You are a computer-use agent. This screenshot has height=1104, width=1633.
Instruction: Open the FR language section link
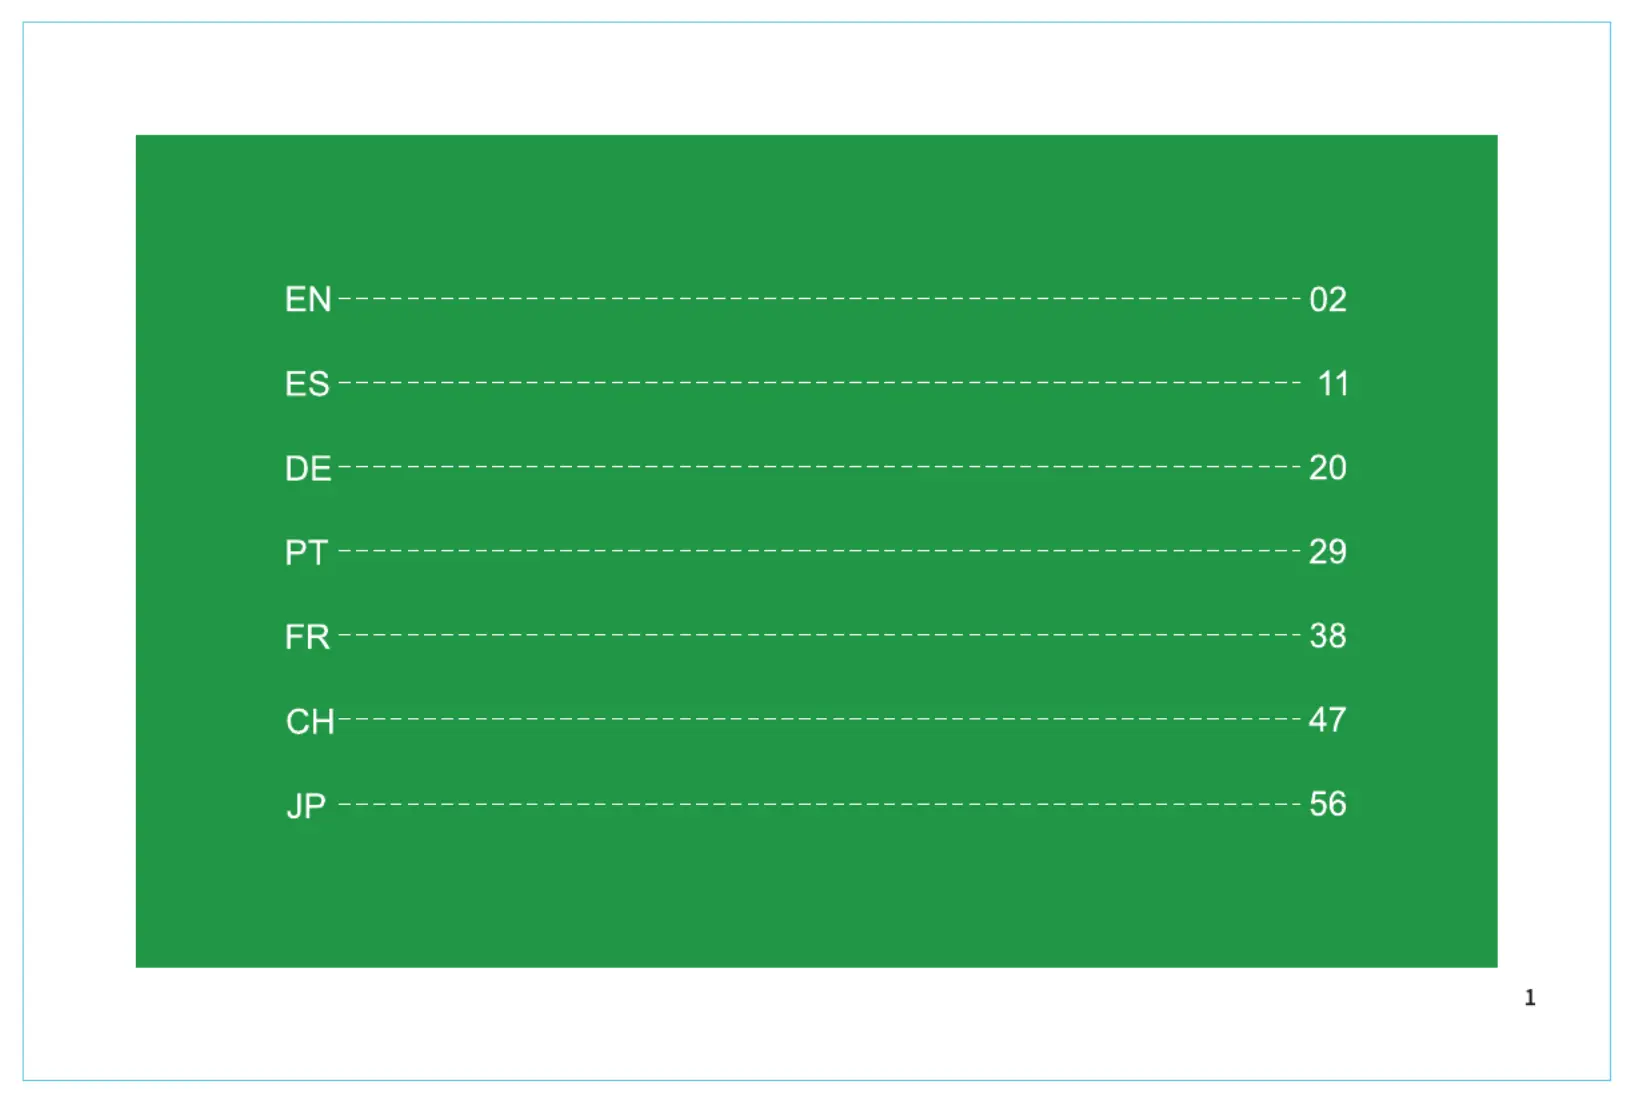click(307, 636)
